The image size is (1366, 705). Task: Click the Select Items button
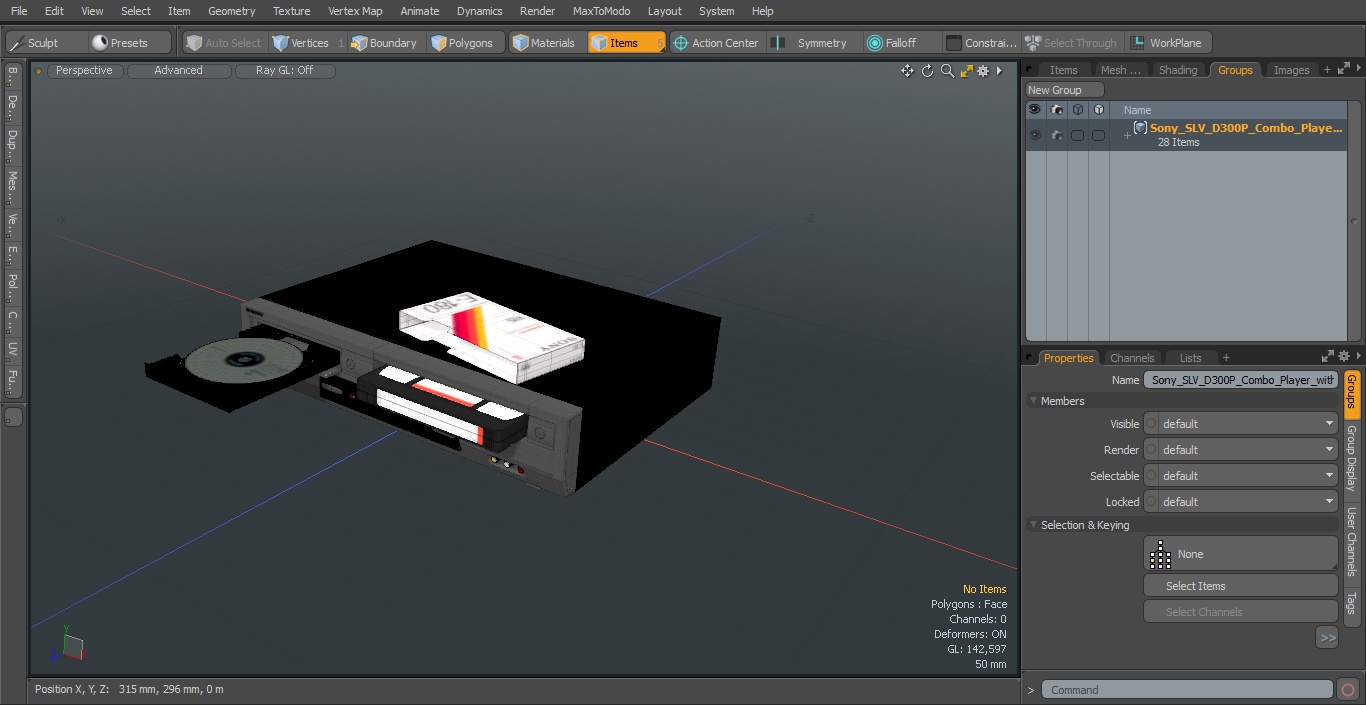[1241, 586]
